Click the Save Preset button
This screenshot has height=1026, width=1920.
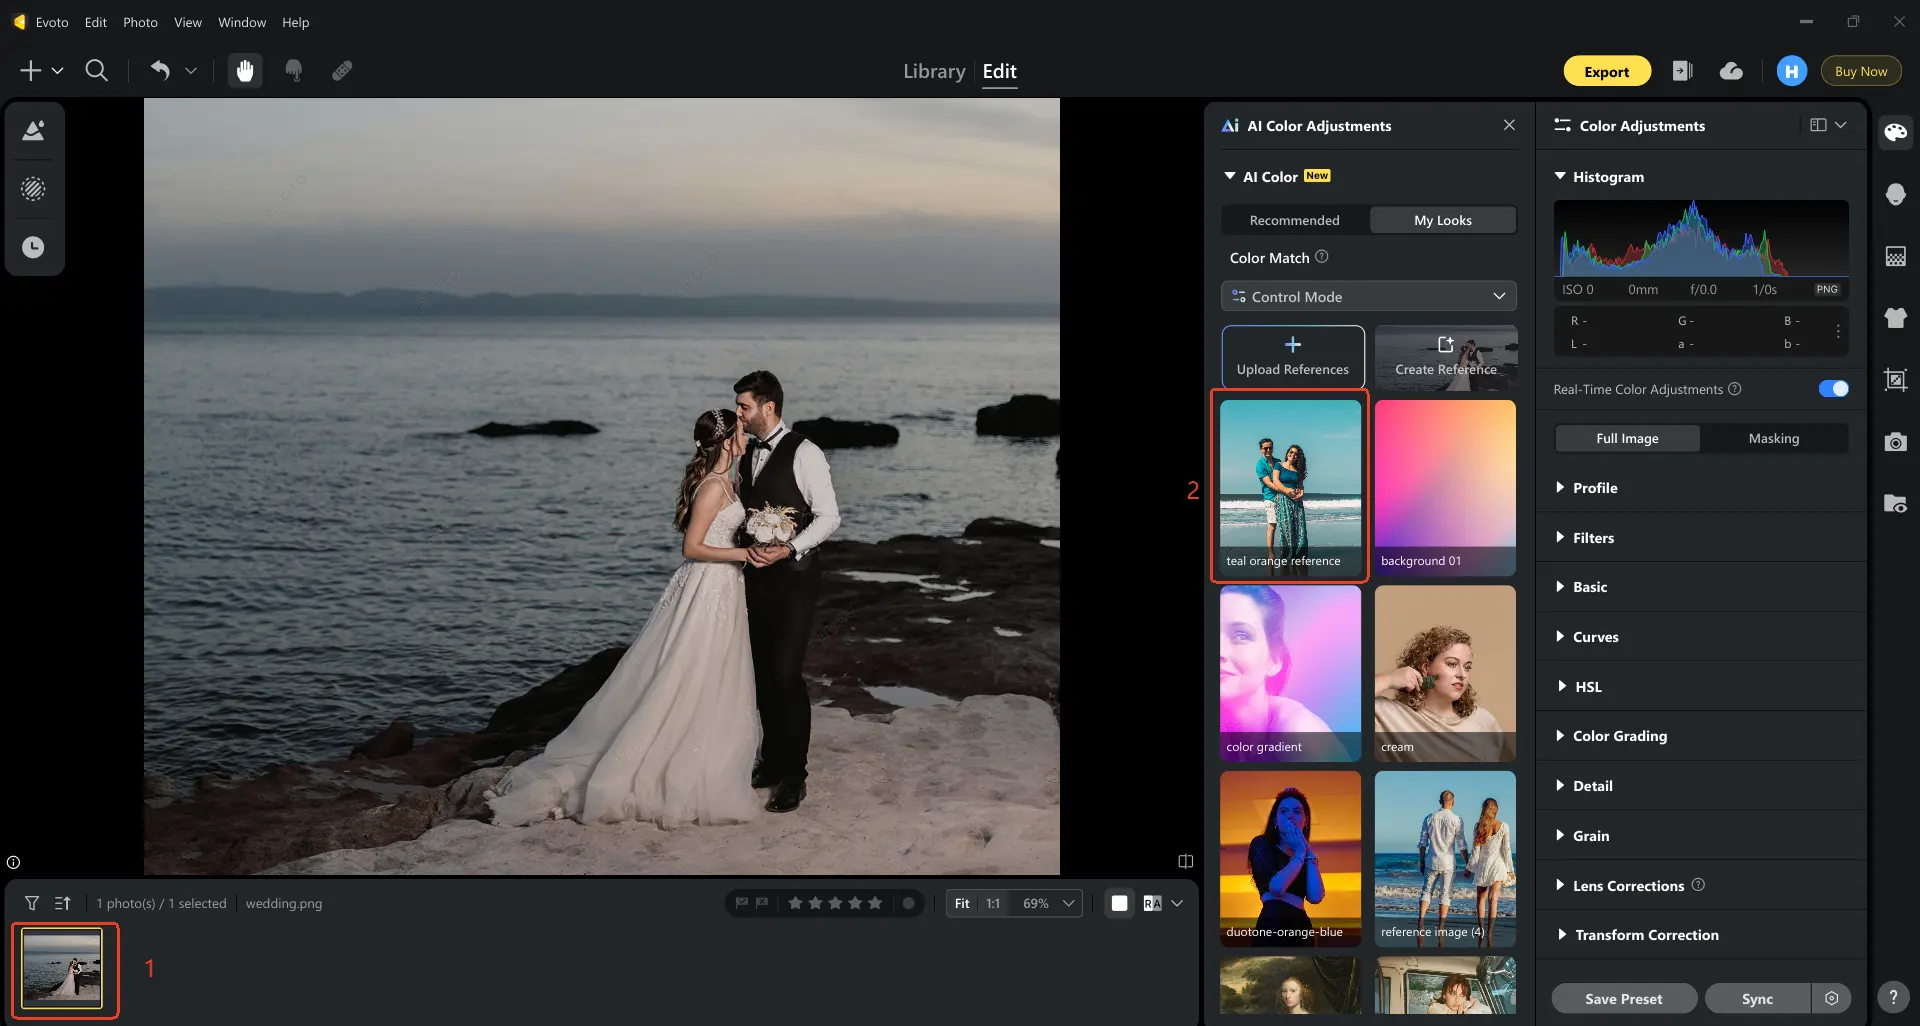1623,998
